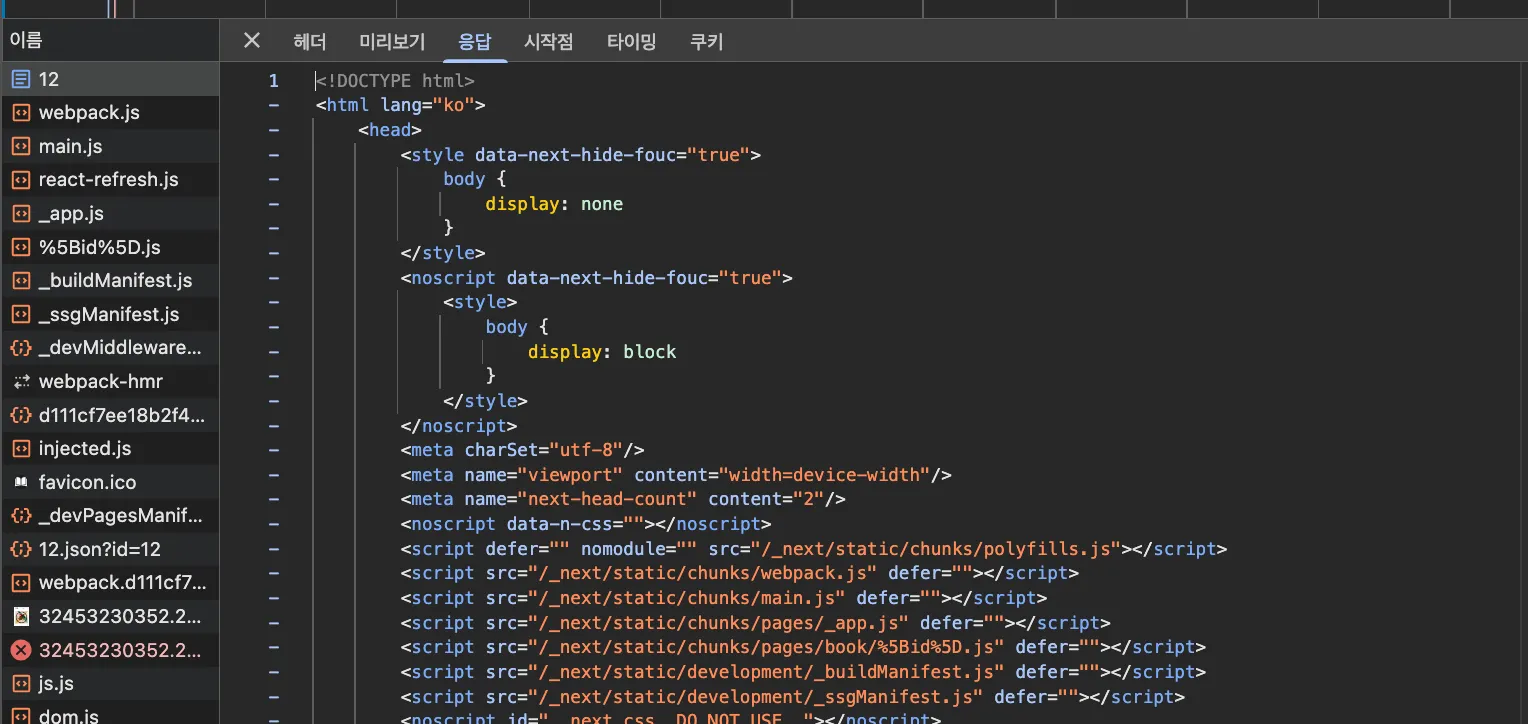1528x724 pixels.
Task: Select the main.js request
Action: pos(109,146)
